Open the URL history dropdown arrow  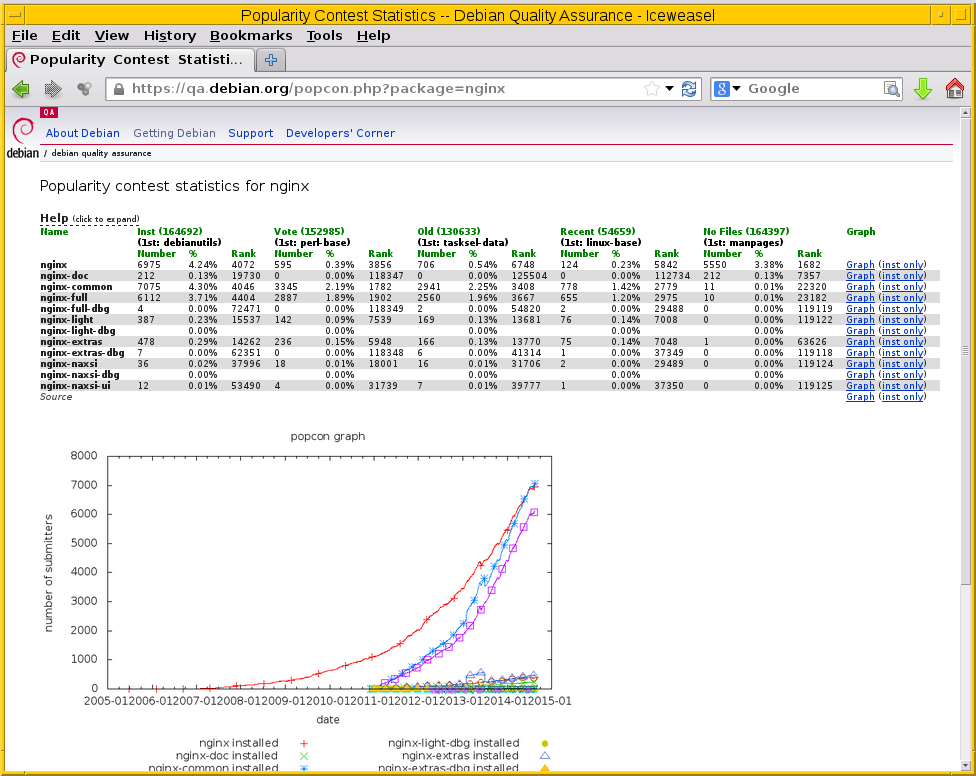click(670, 89)
